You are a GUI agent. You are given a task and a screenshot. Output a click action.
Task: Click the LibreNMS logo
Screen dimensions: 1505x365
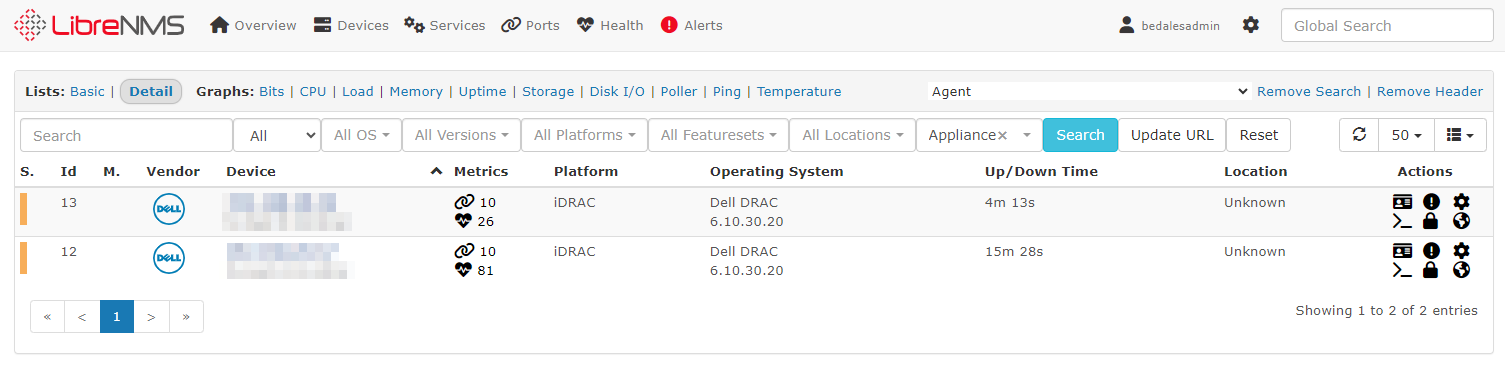99,25
